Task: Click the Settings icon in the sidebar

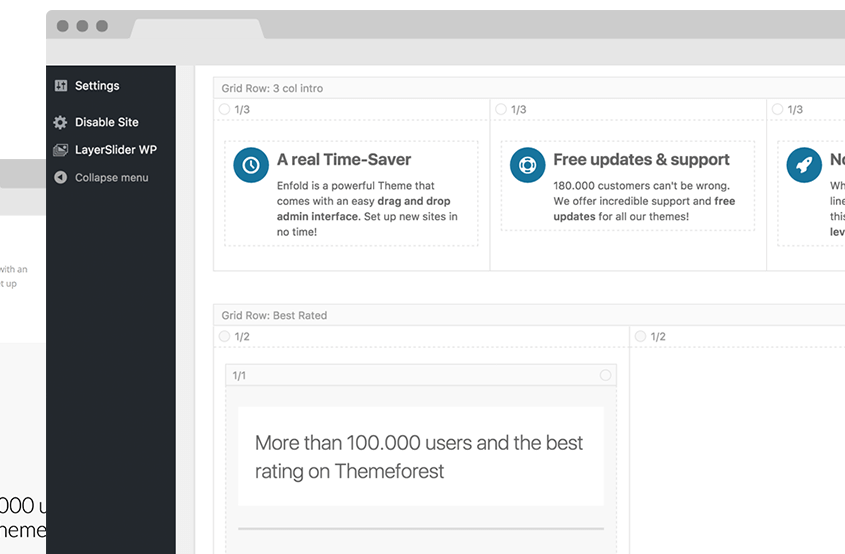Action: click(x=61, y=86)
